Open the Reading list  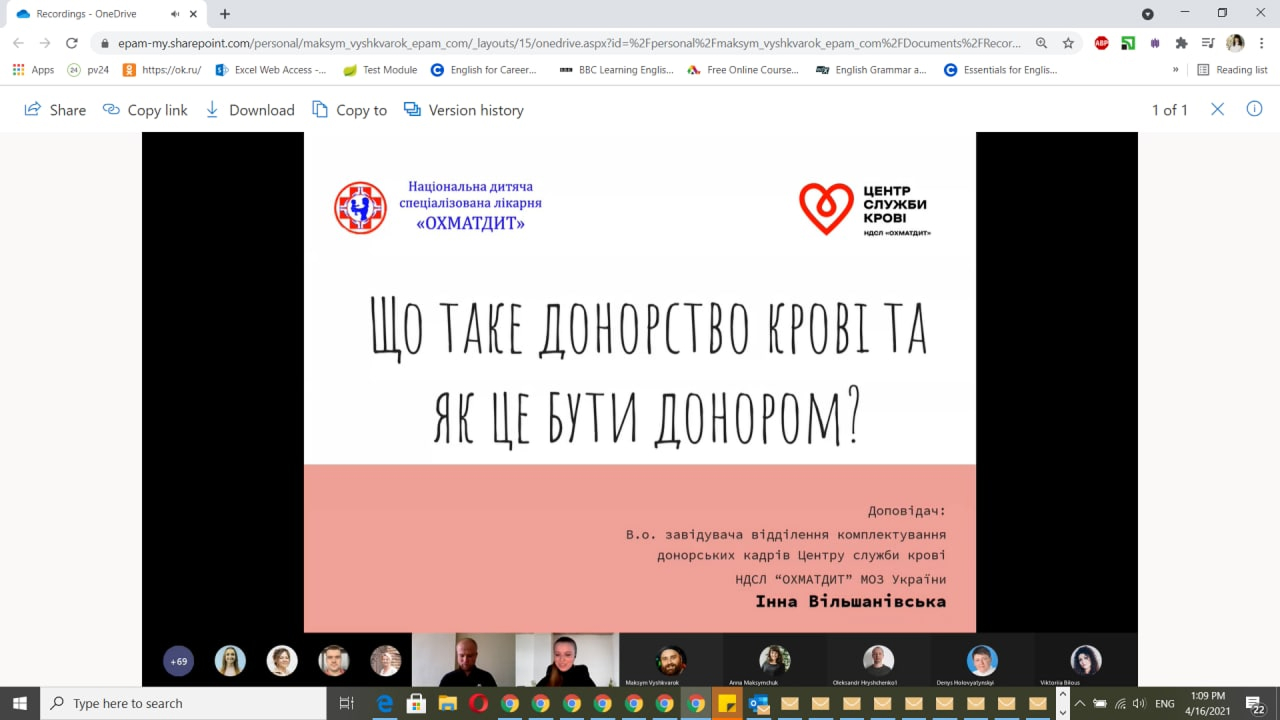pos(1232,70)
